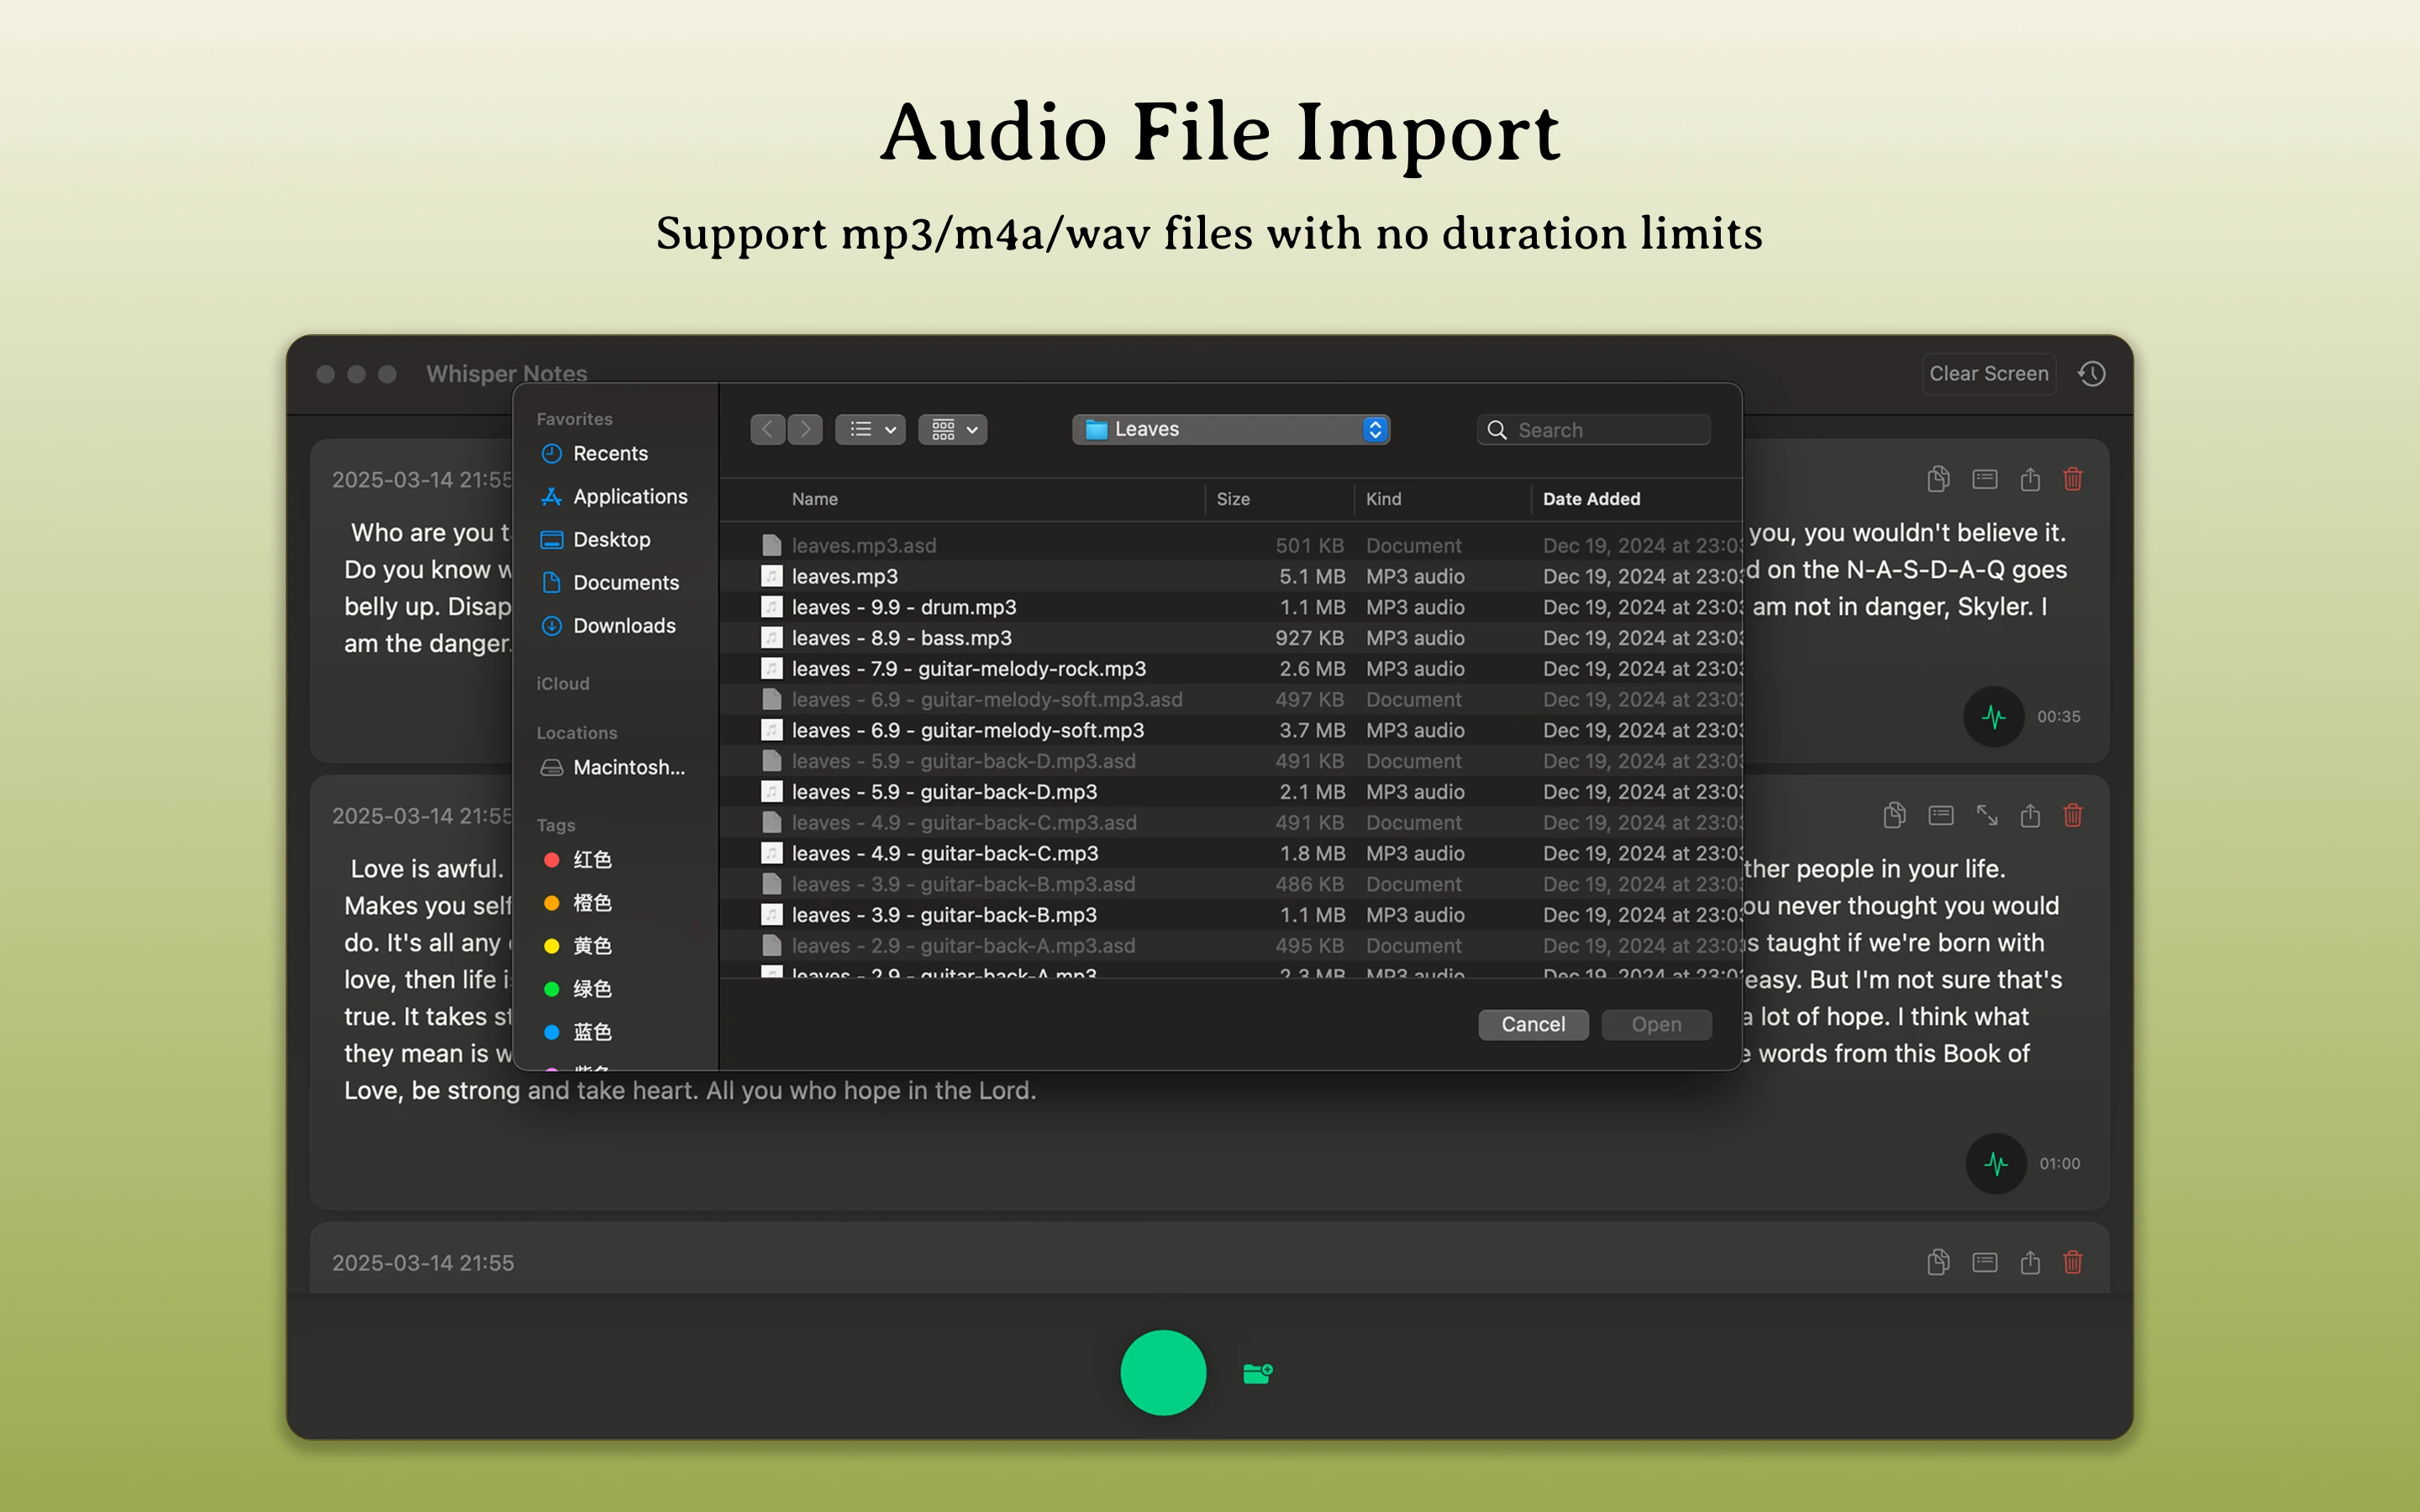Select file leaves - 9.9 - drum.mp3

(1231, 608)
